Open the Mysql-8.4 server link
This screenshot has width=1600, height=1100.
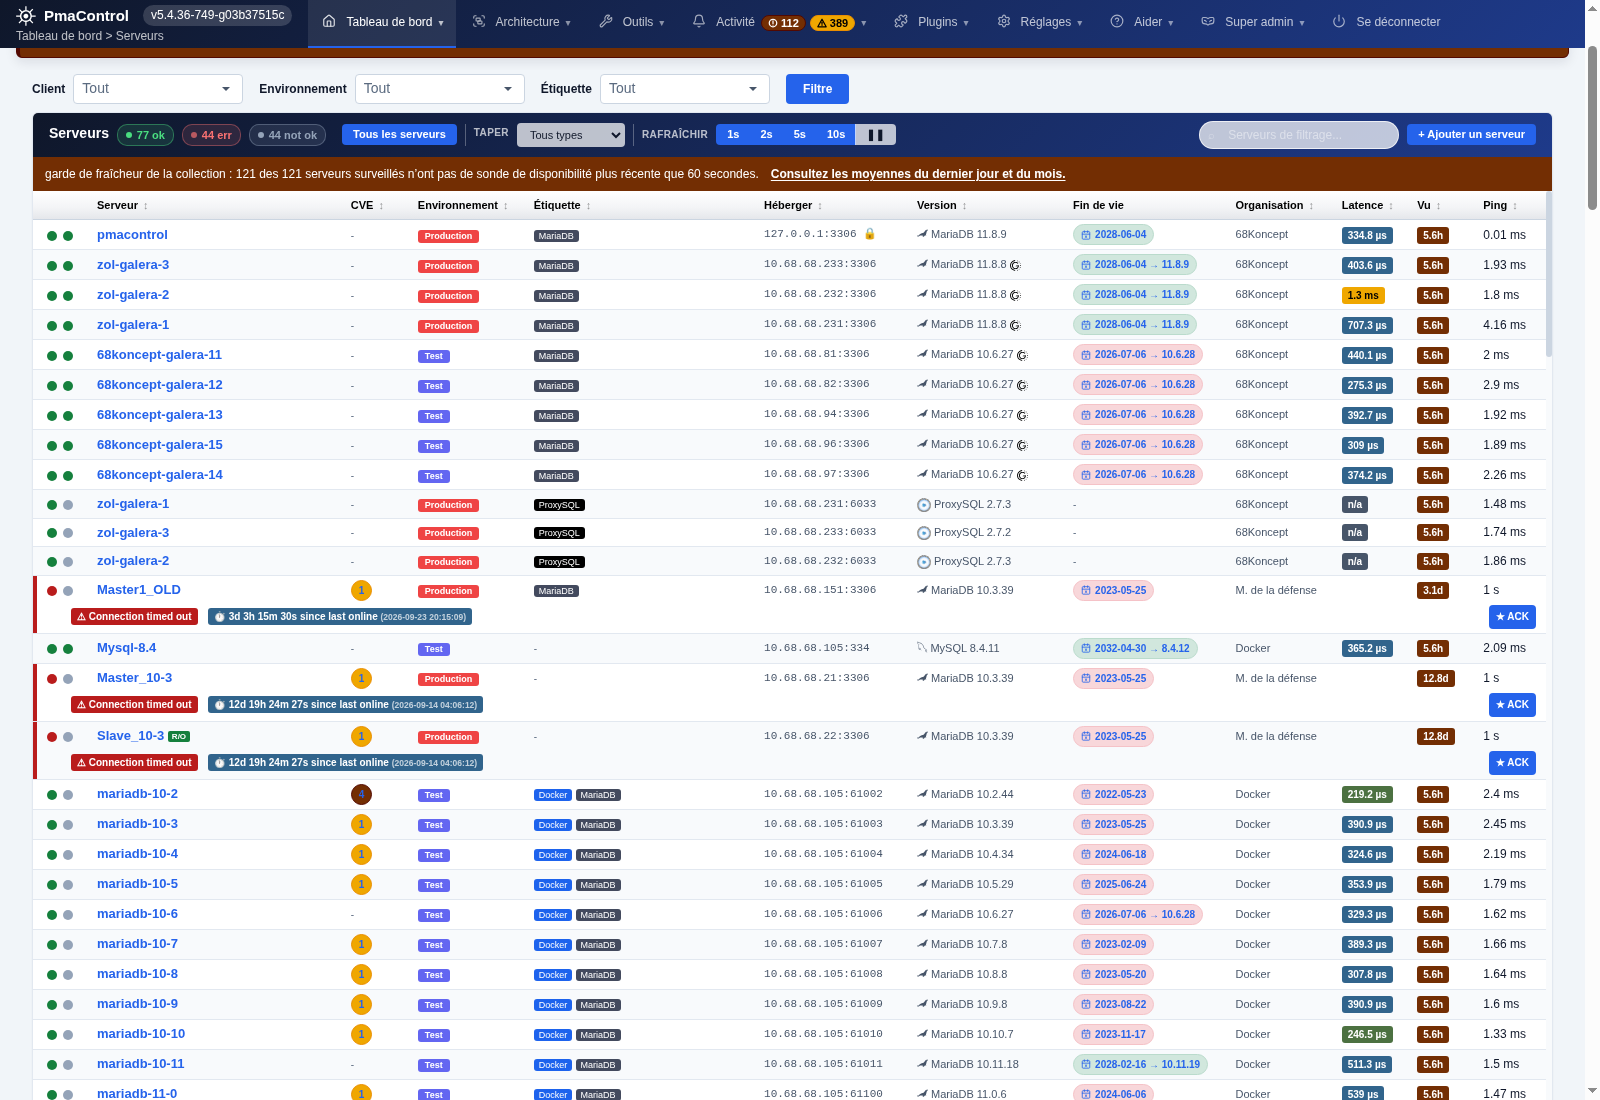127,648
